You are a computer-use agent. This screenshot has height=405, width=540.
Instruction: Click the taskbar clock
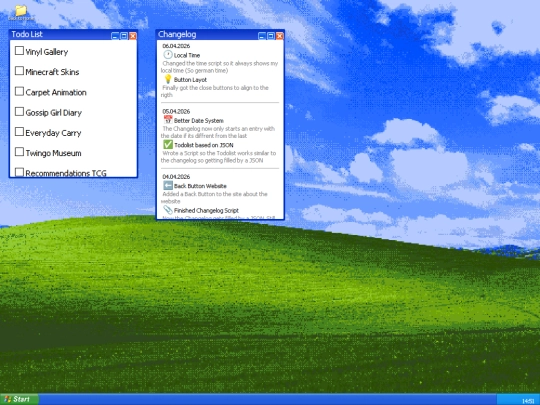coord(528,401)
